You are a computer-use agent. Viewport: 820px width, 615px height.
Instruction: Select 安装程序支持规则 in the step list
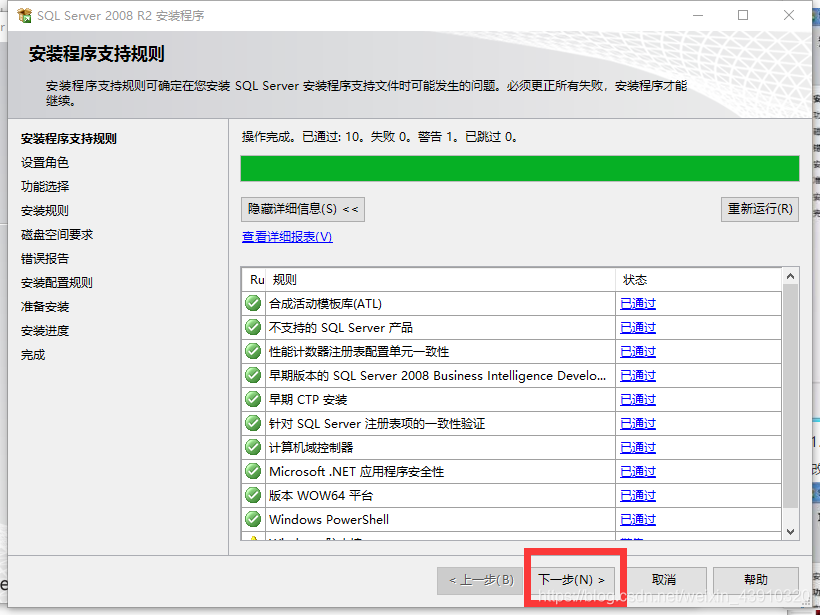pyautogui.click(x=69, y=139)
